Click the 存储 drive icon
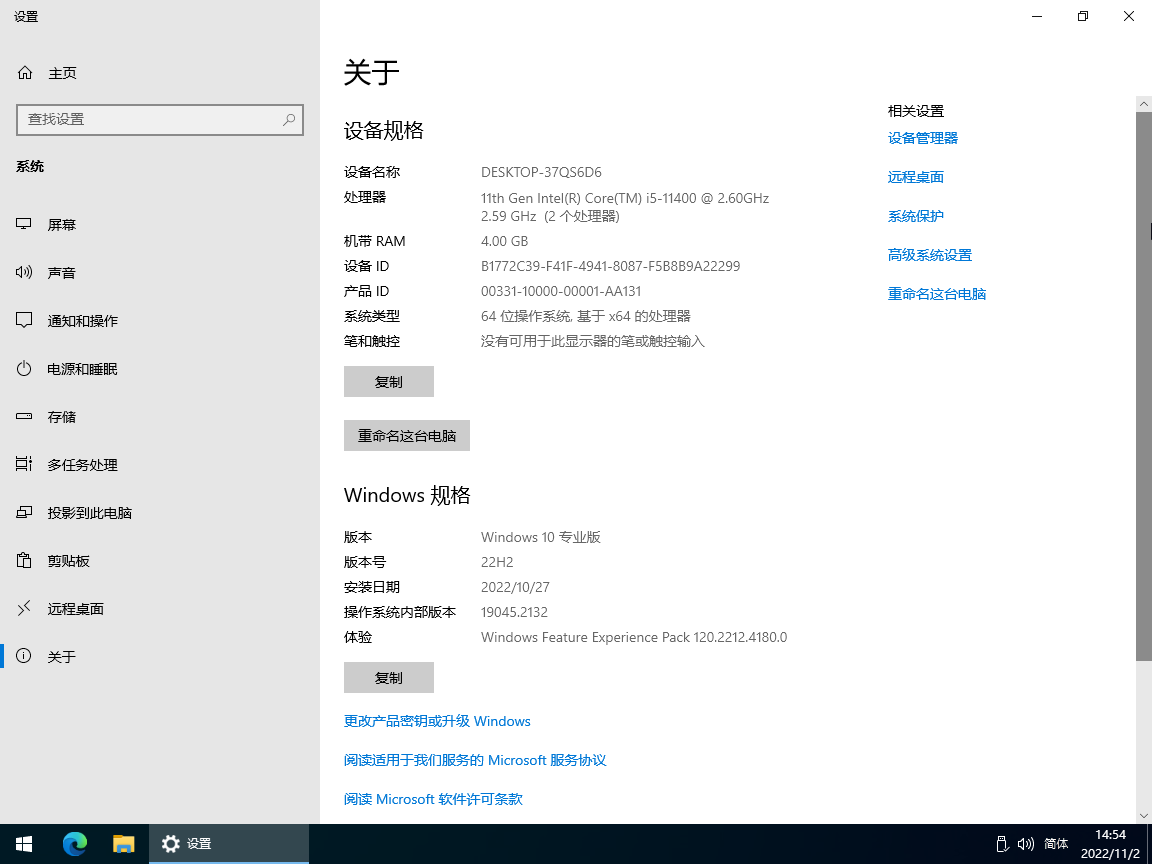 24,417
